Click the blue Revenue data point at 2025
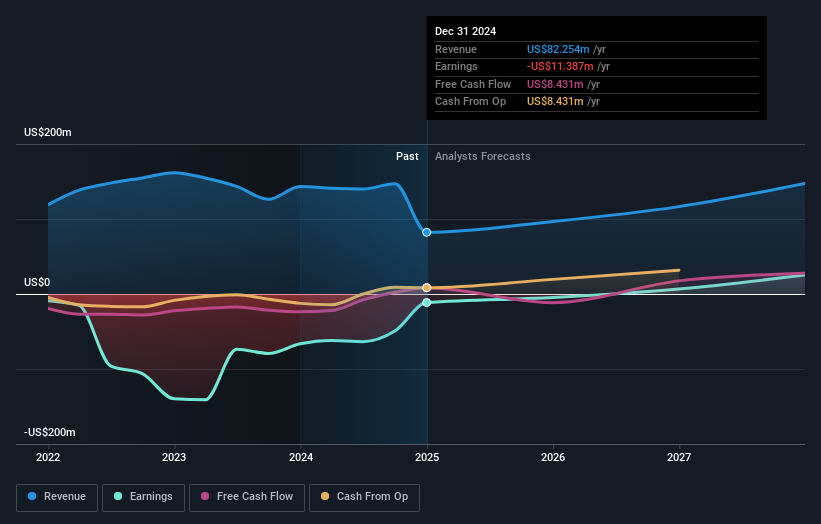This screenshot has height=524, width=821. pyautogui.click(x=427, y=232)
